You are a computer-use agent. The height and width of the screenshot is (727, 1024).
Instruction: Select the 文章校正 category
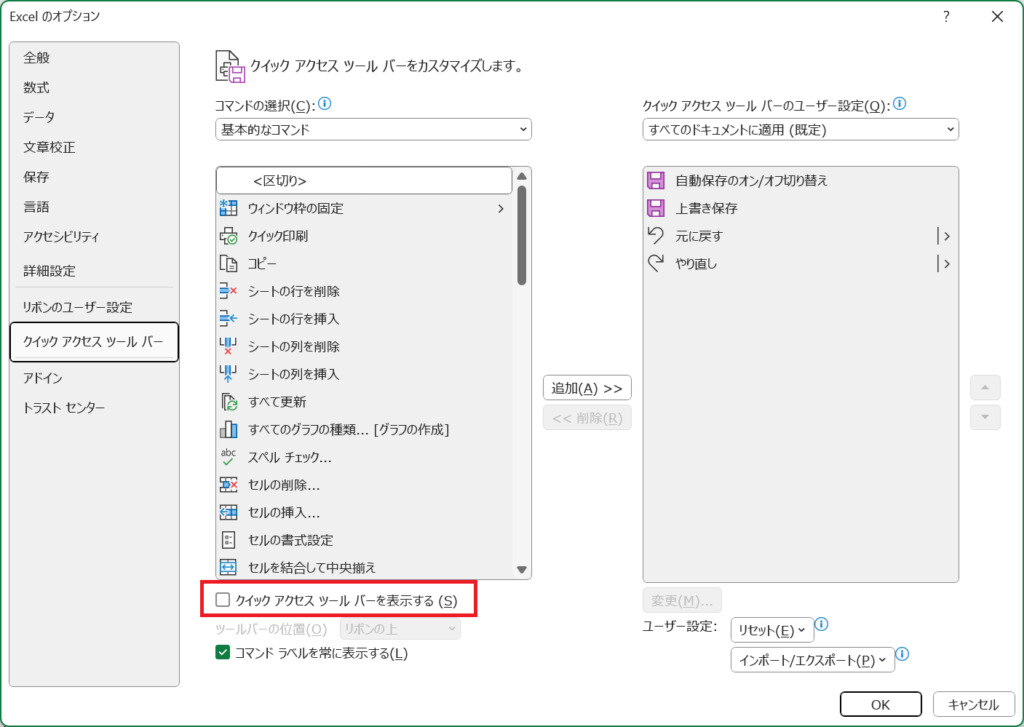[95, 148]
